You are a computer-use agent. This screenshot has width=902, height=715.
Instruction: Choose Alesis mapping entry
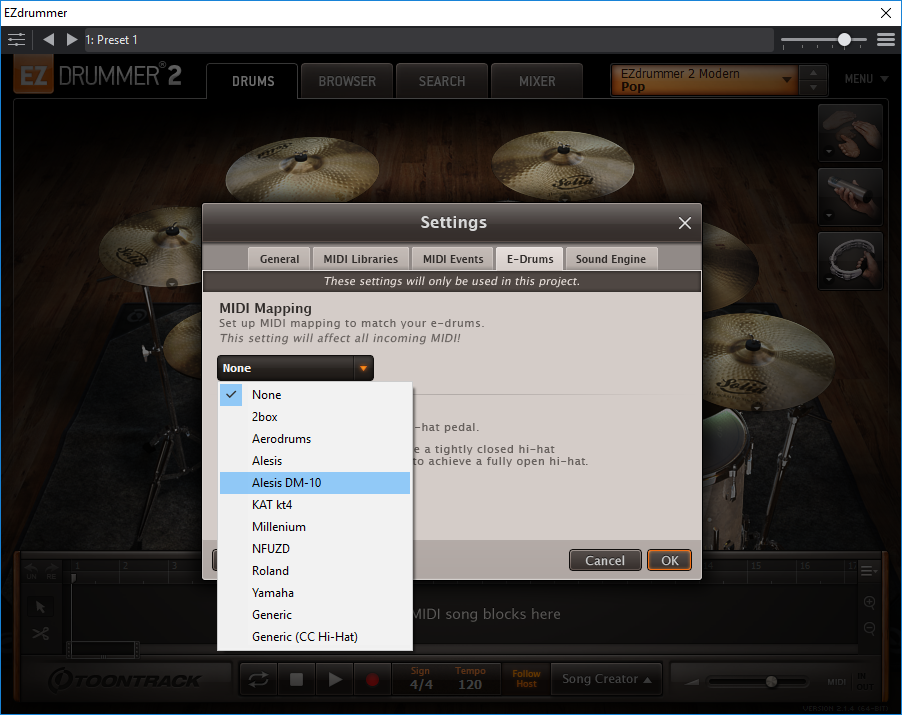[315, 461]
